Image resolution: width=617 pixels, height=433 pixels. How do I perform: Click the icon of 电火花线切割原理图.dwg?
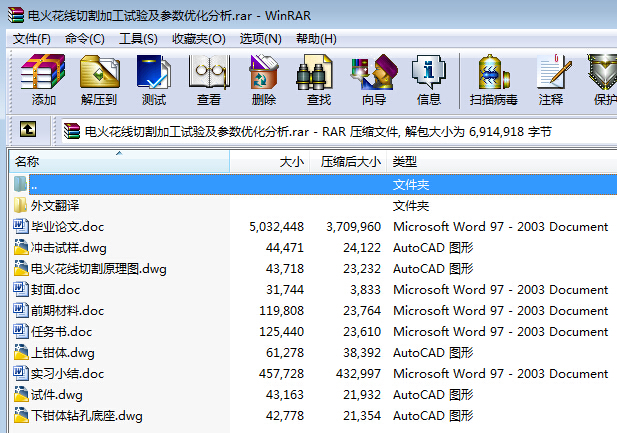click(21, 268)
